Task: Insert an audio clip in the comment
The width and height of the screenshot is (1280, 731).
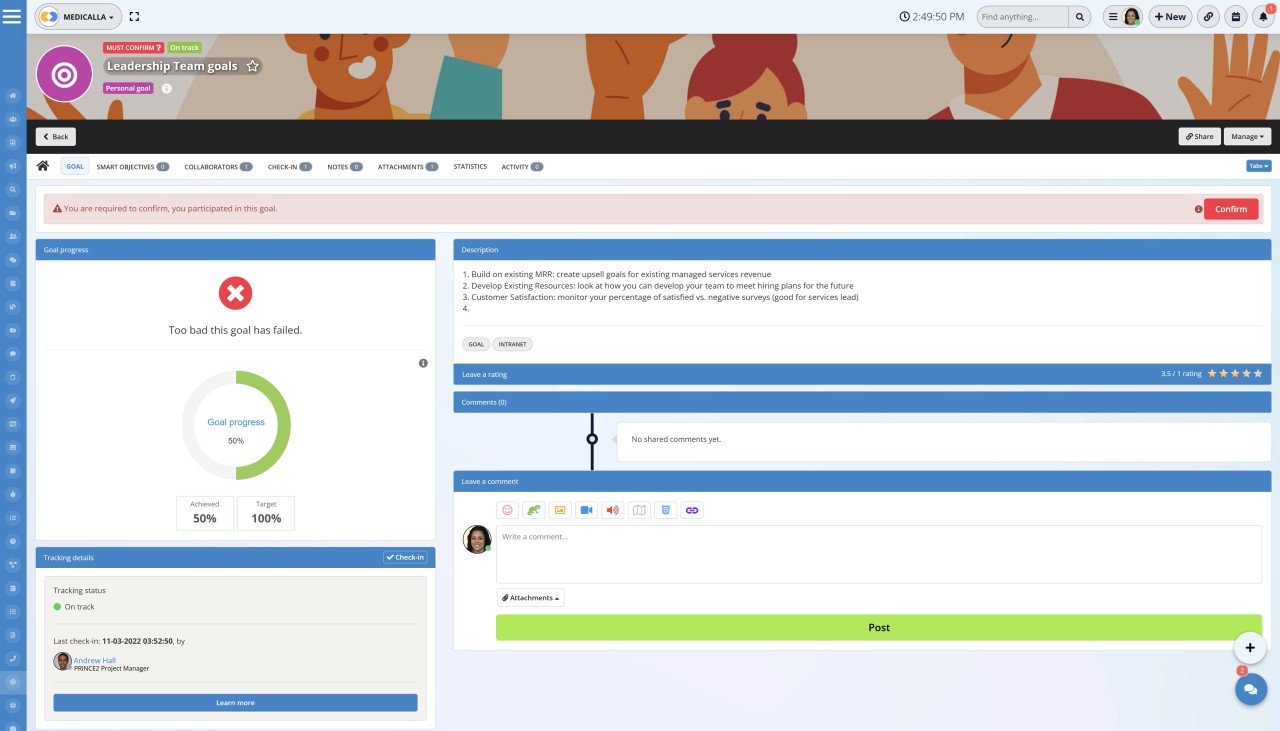Action: 613,510
